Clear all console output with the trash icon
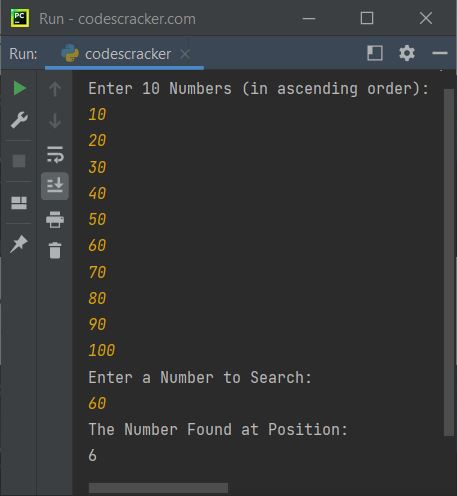Viewport: 457px width, 496px height. [55, 250]
